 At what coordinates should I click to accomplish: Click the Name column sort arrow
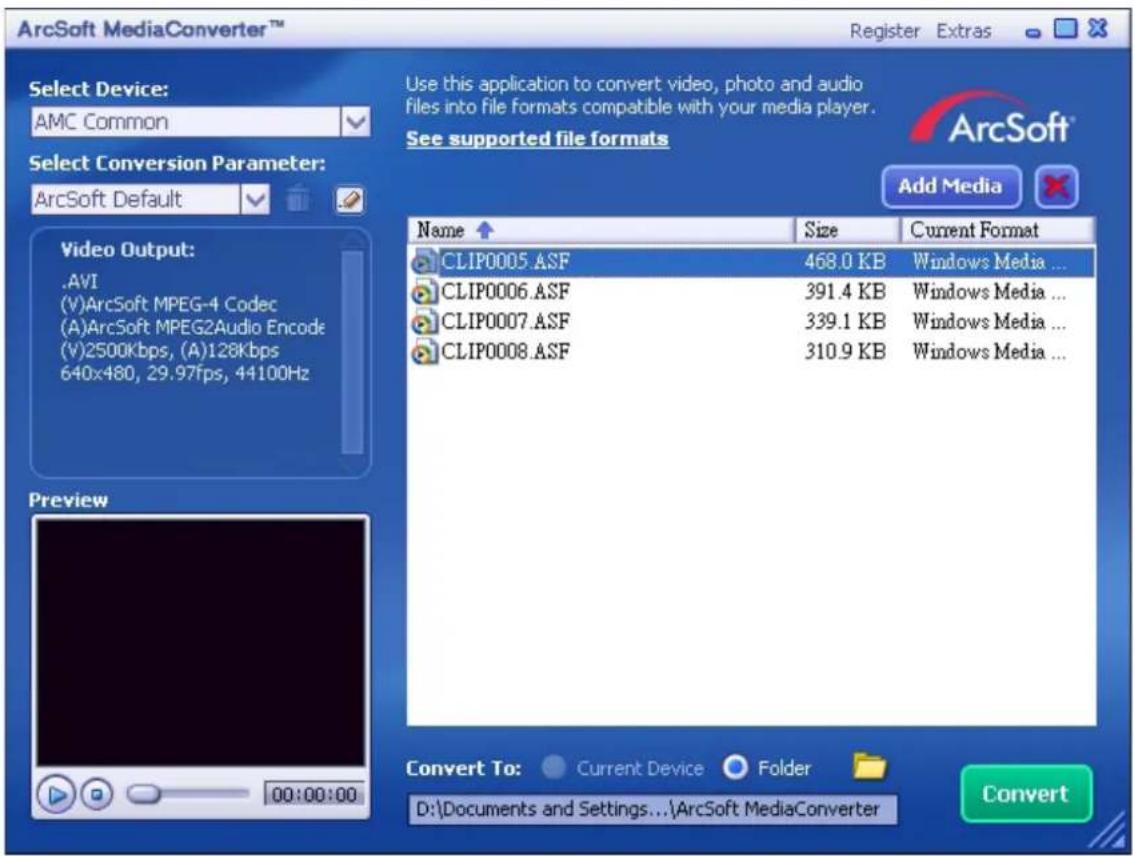click(x=485, y=230)
